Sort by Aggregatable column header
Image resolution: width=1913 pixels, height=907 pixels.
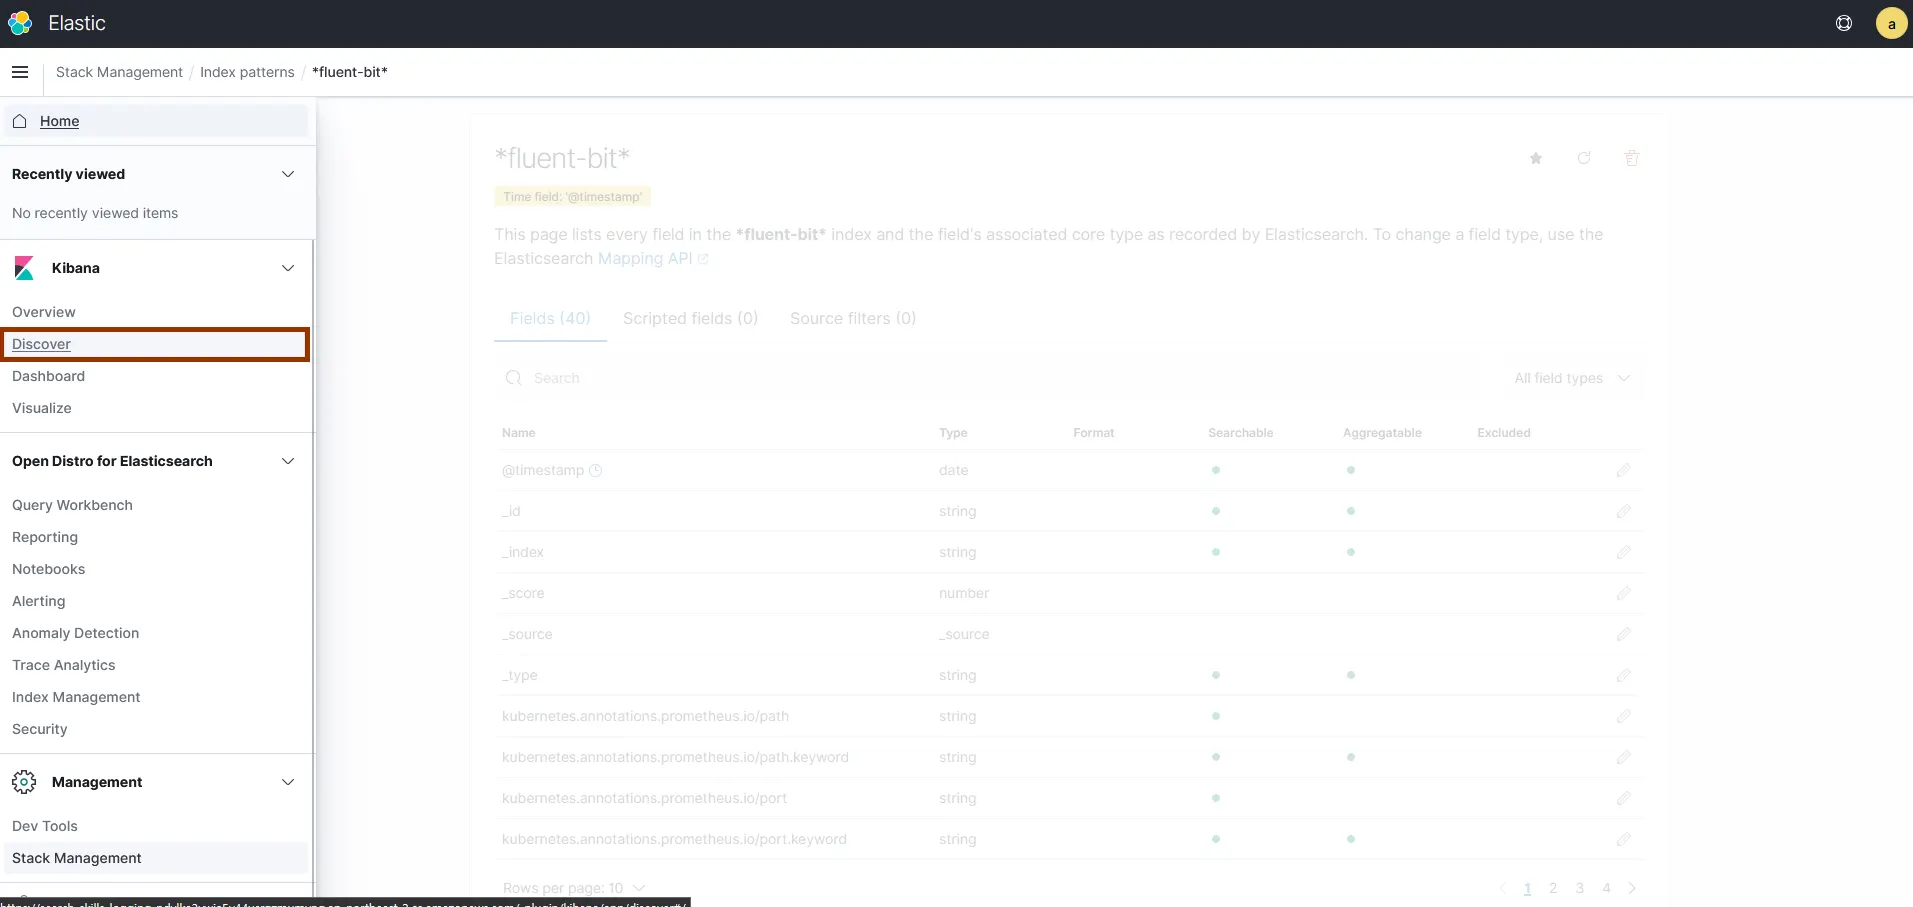point(1382,433)
